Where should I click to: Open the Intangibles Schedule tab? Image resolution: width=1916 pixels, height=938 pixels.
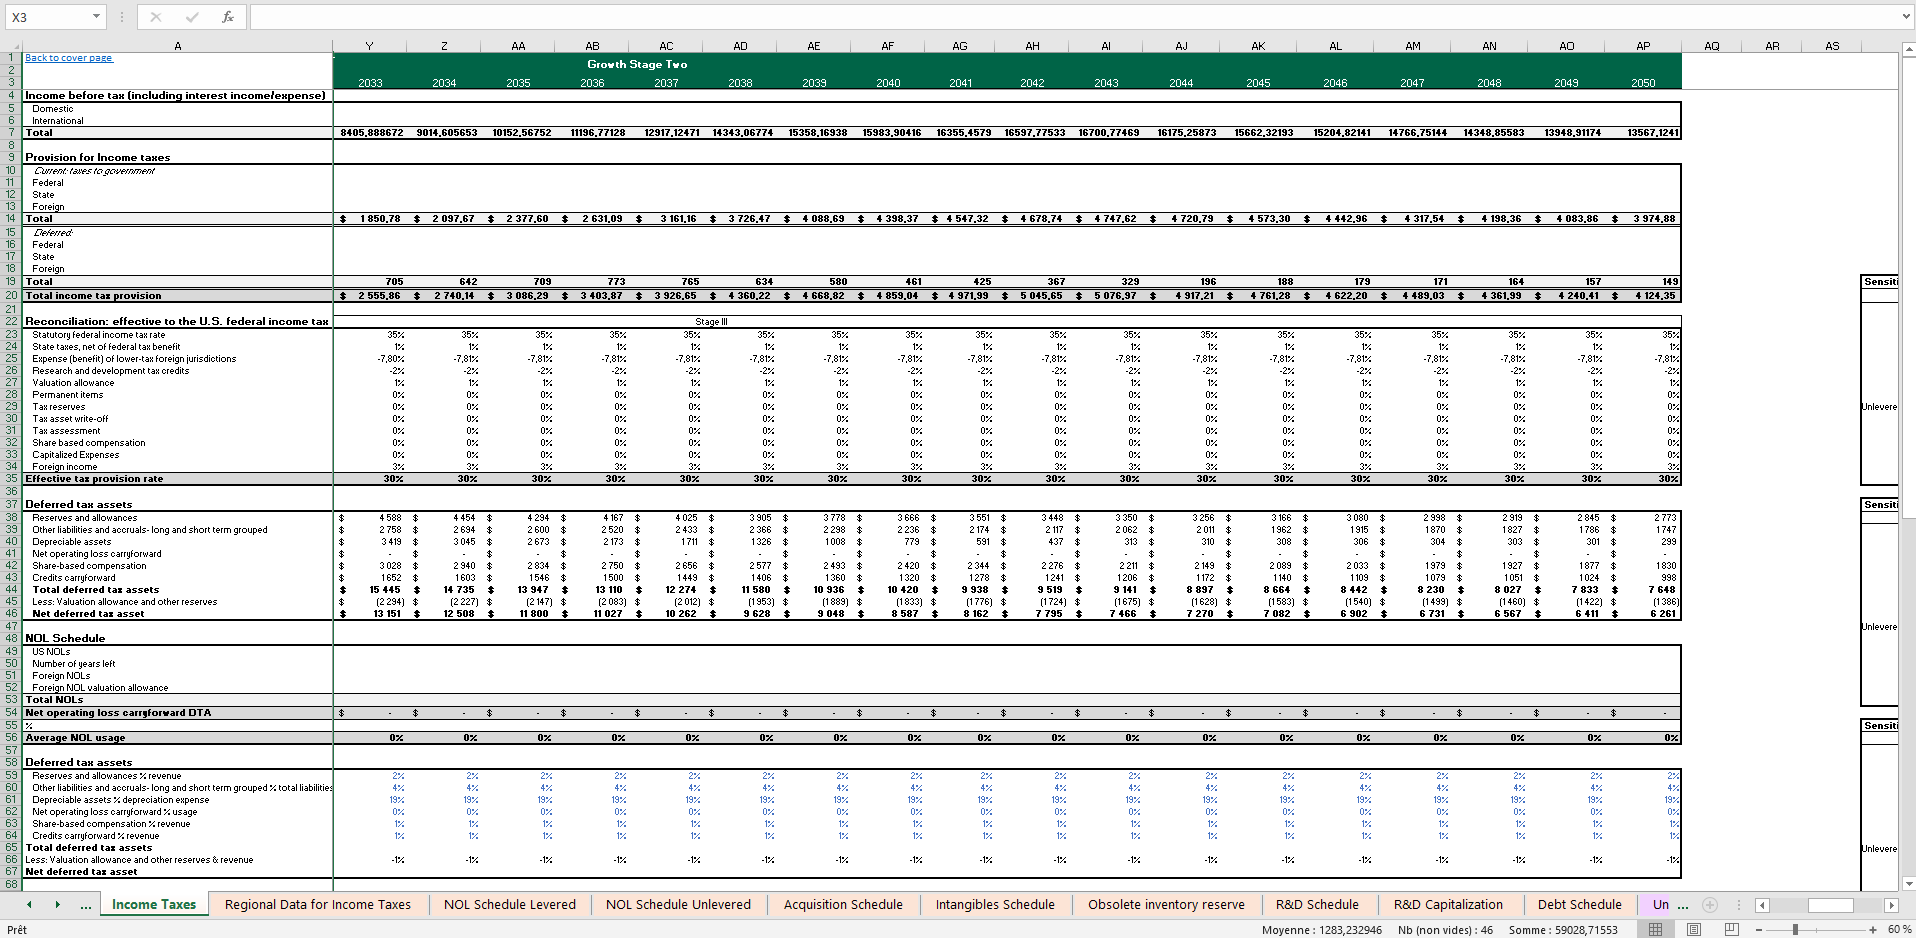coord(995,904)
